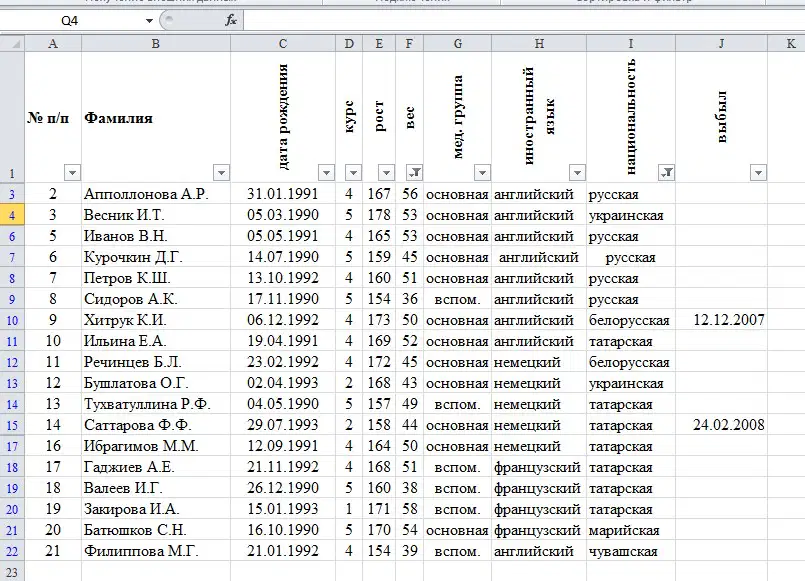Click выбыл date 12.12.2007
The height and width of the screenshot is (581, 805).
click(721, 320)
